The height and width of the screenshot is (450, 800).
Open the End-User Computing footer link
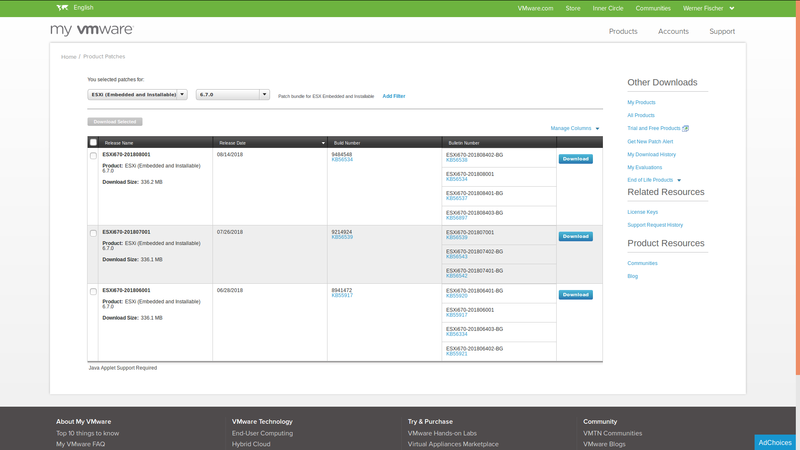click(x=262, y=433)
